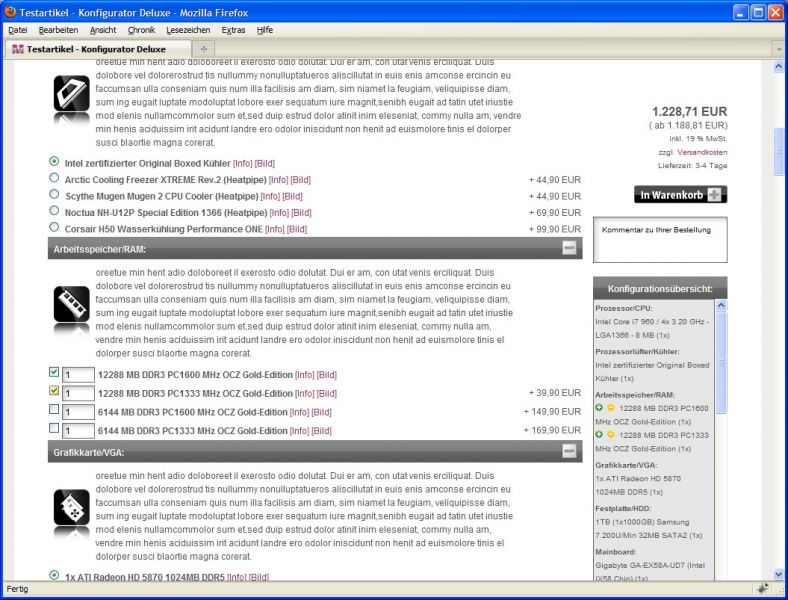Screen dimensions: 788x600
Task: Open the Ansicht menu
Action: click(103, 30)
